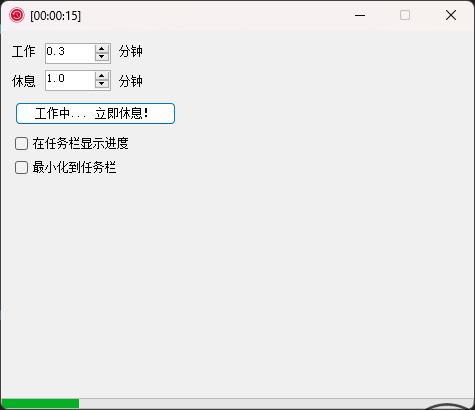Click the red timer app icon

click(x=17, y=15)
